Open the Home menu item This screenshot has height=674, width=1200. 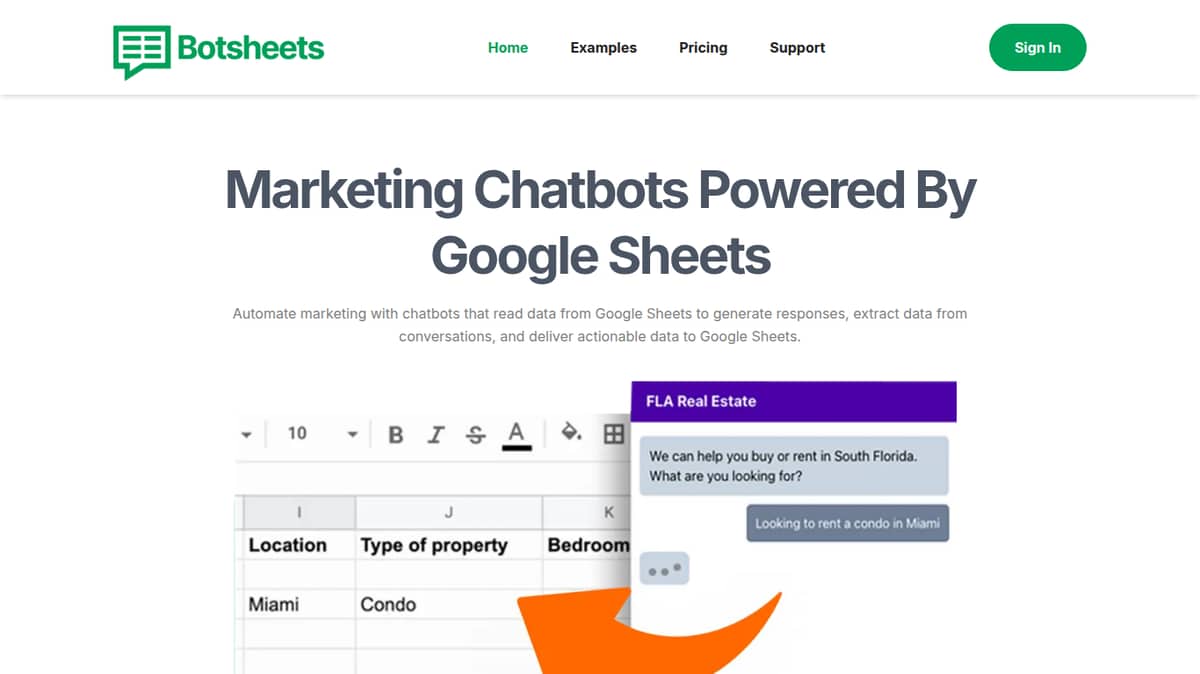[x=508, y=47]
